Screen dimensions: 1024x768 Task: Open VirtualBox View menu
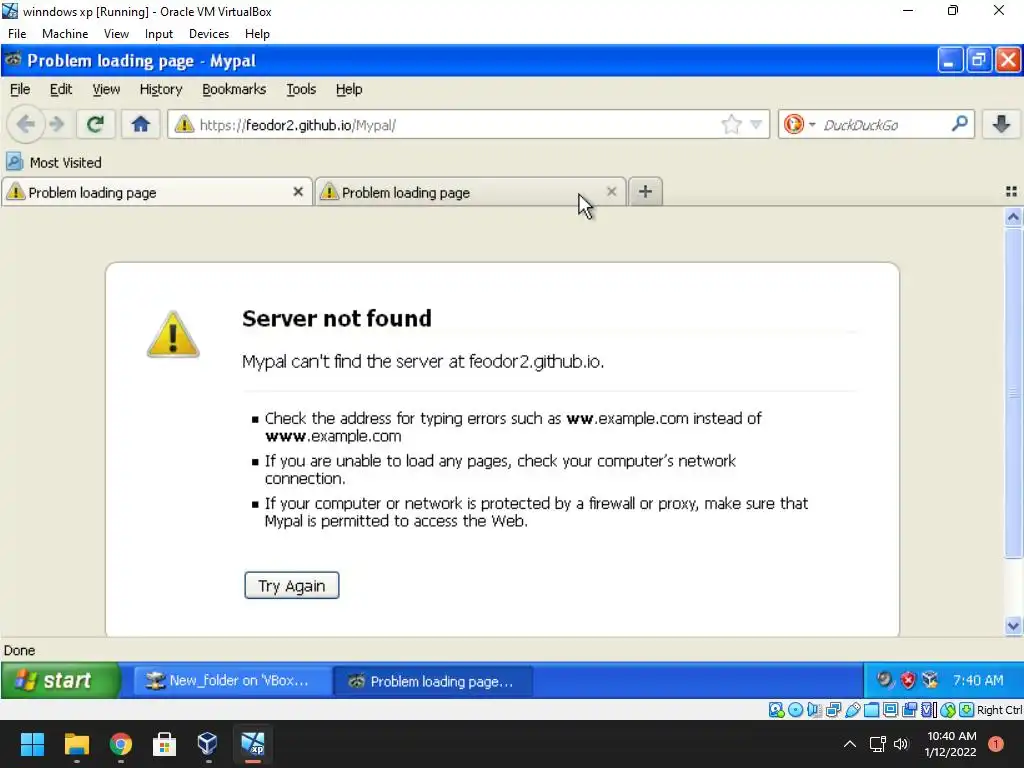[116, 34]
